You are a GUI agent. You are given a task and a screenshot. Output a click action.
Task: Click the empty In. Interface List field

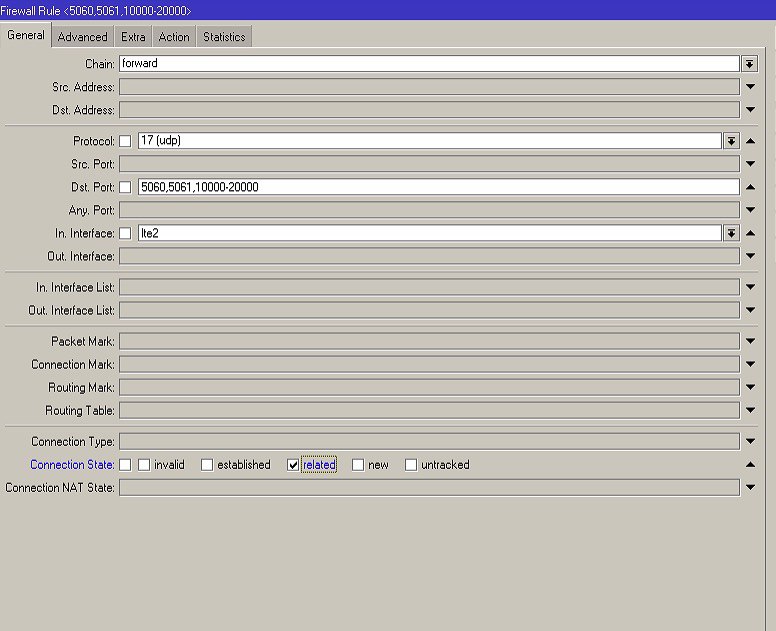[429, 287]
